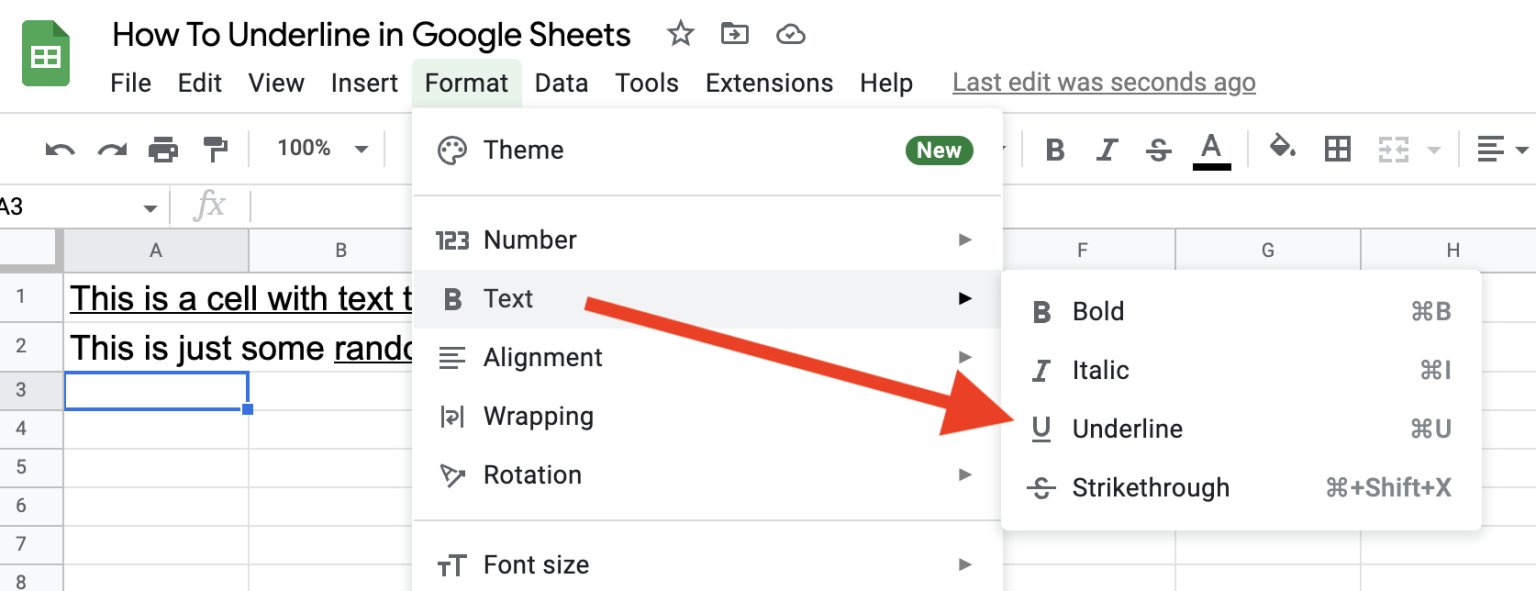This screenshot has width=1536, height=591.
Task: Click the Move to folder icon
Action: 735,33
